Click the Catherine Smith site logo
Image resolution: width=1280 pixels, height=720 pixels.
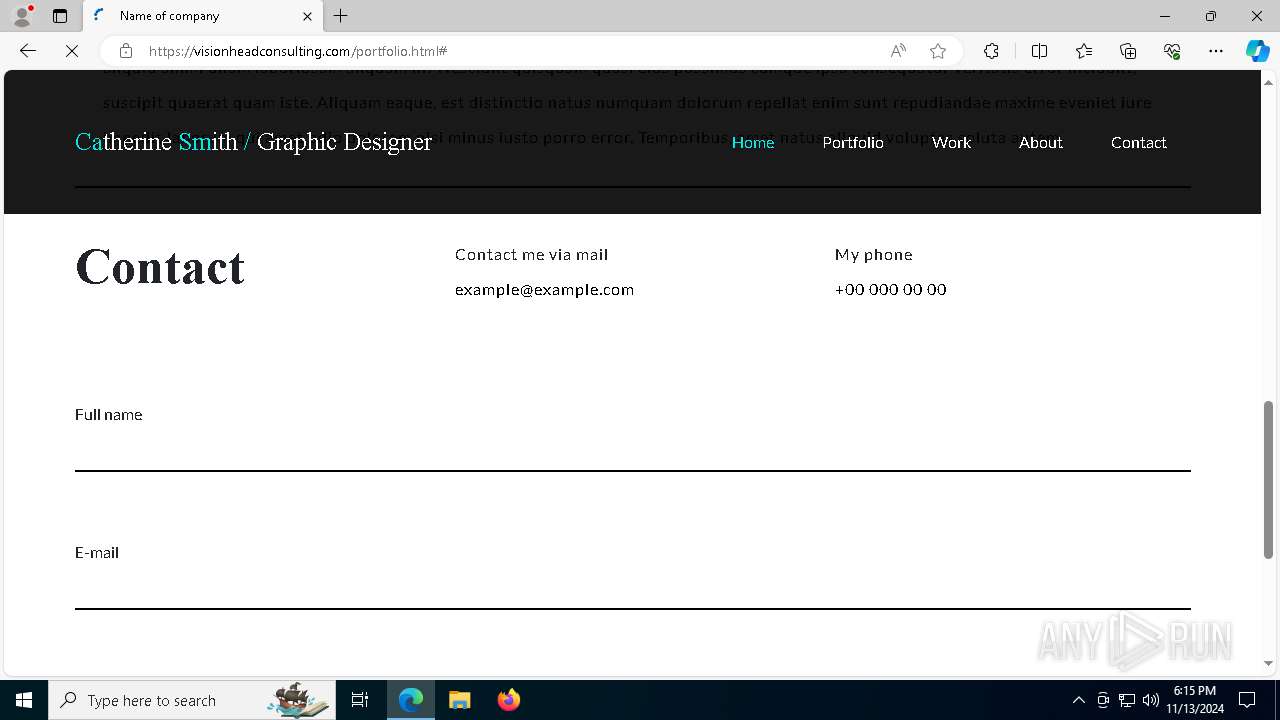click(253, 142)
